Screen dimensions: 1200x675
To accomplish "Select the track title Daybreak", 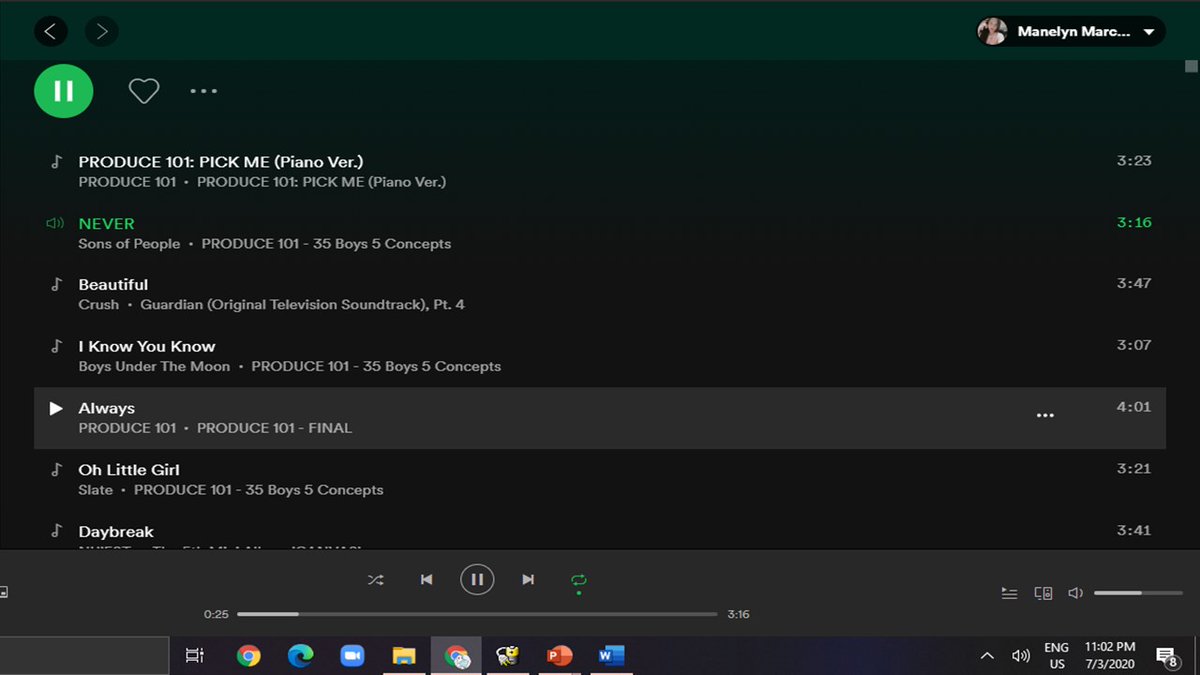I will coord(116,532).
